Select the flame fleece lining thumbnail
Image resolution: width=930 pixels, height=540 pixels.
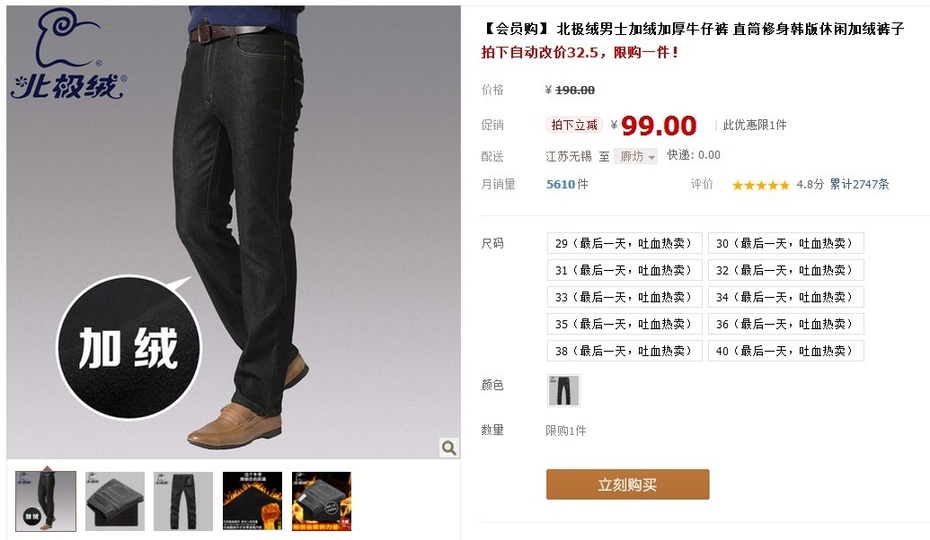tap(253, 501)
